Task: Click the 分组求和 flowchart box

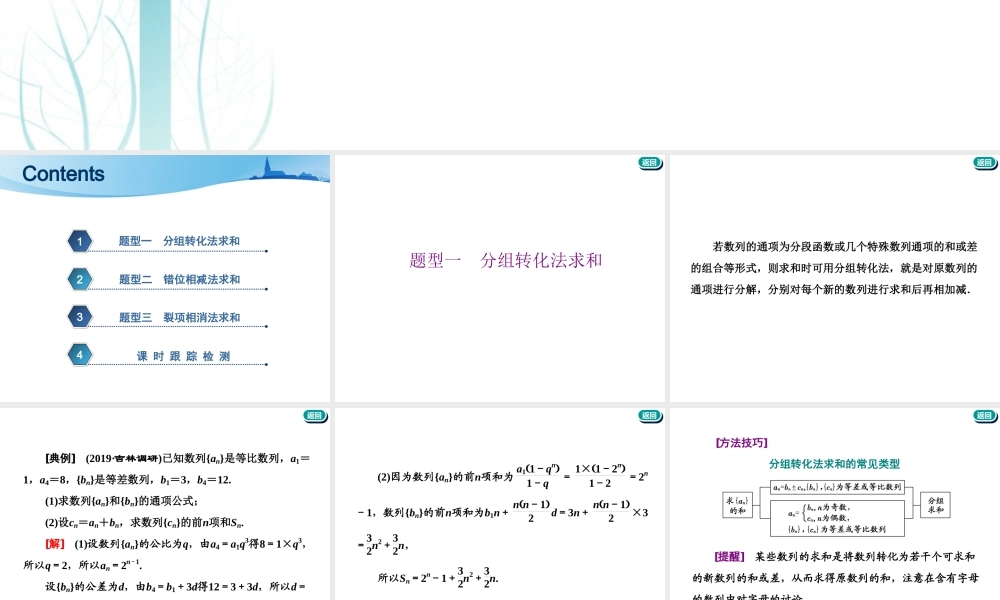Action: coord(937,506)
